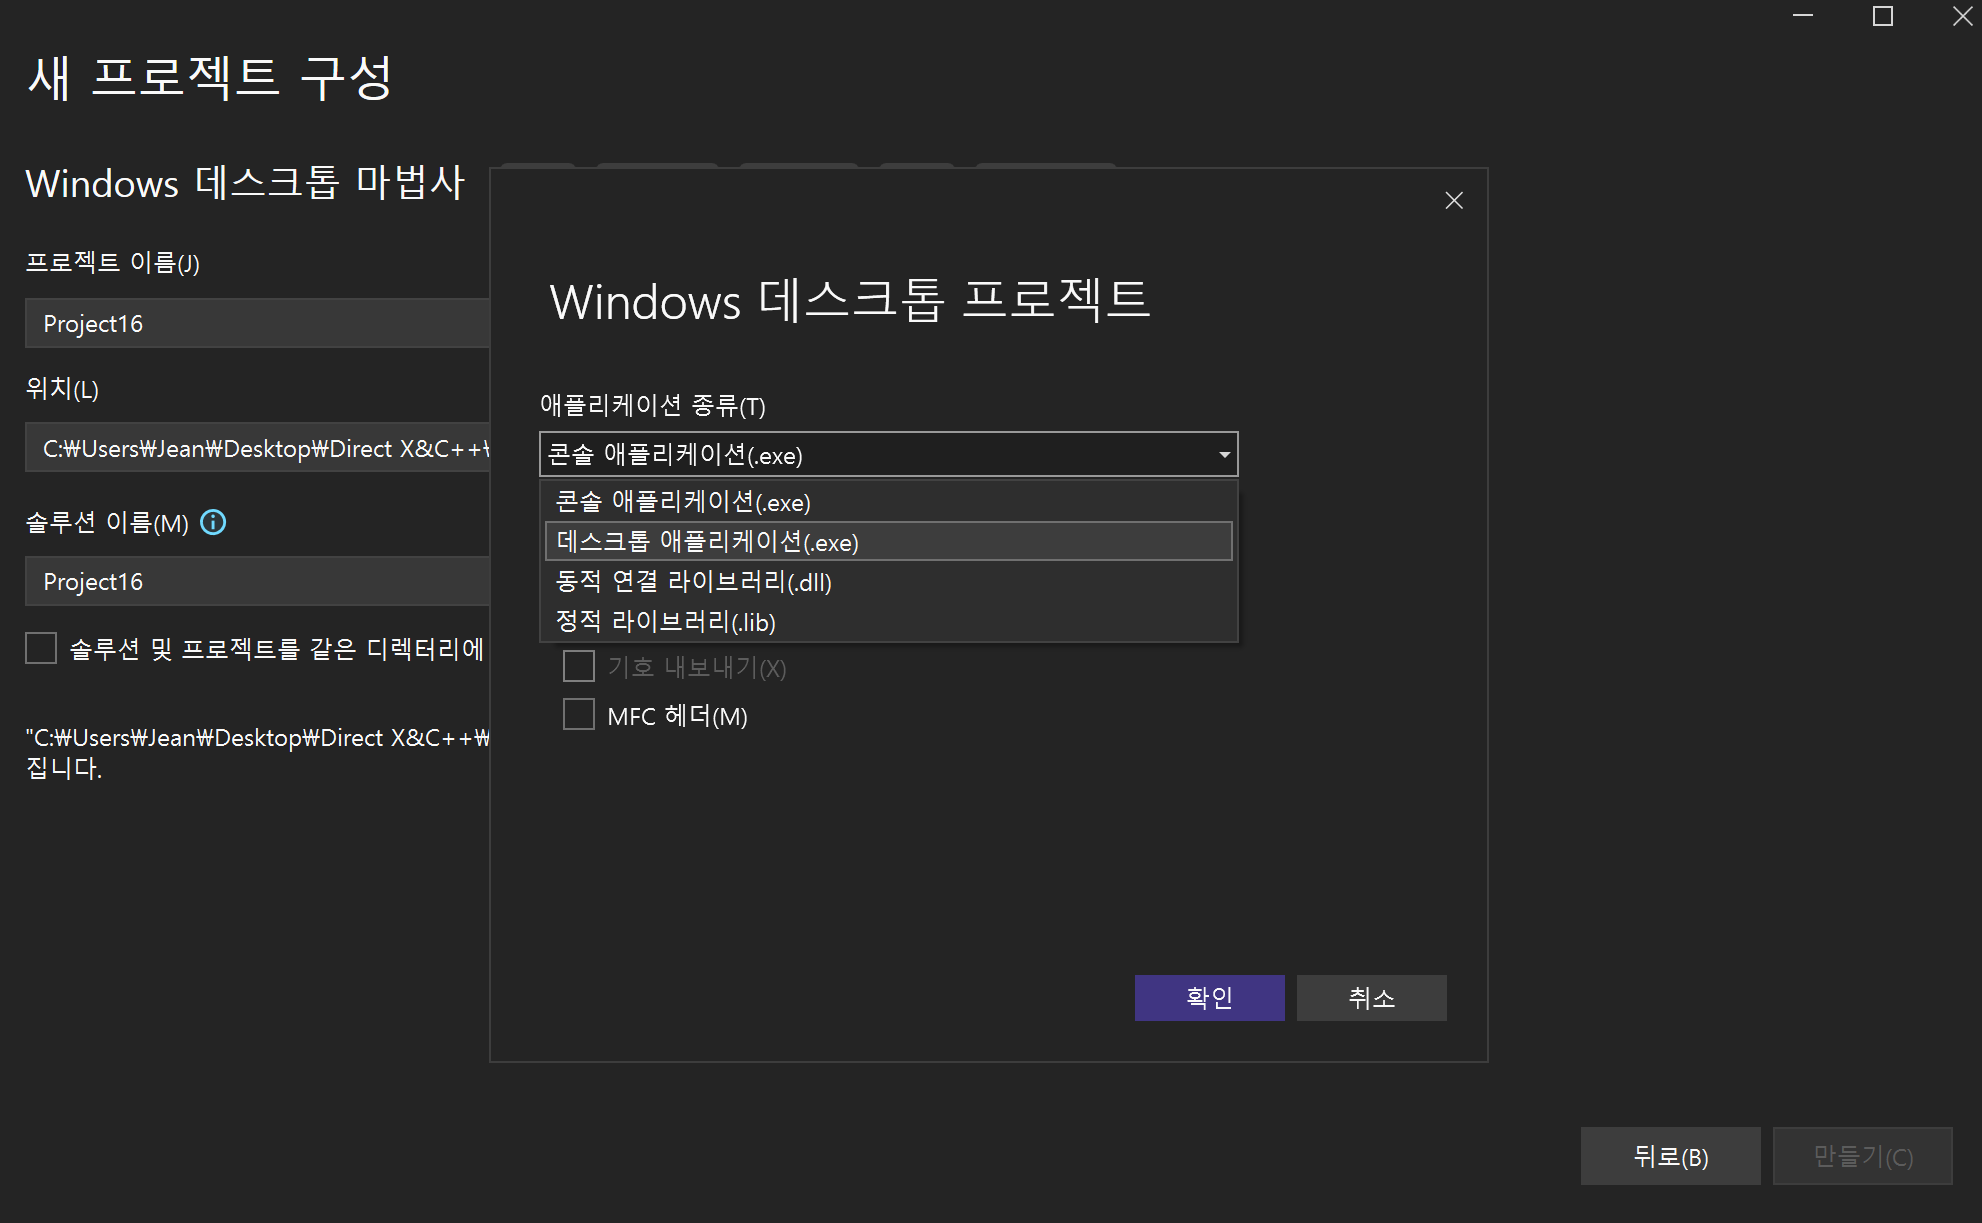This screenshot has height=1223, width=1982.
Task: Click the 만들기(C) button
Action: 1862,1156
